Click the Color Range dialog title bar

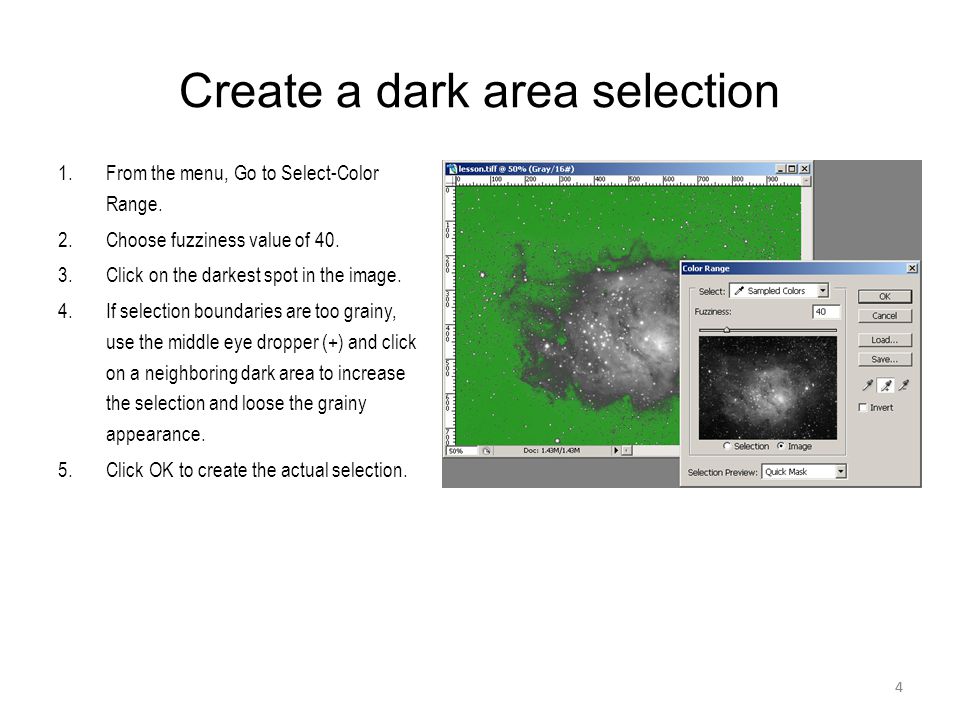tap(799, 268)
